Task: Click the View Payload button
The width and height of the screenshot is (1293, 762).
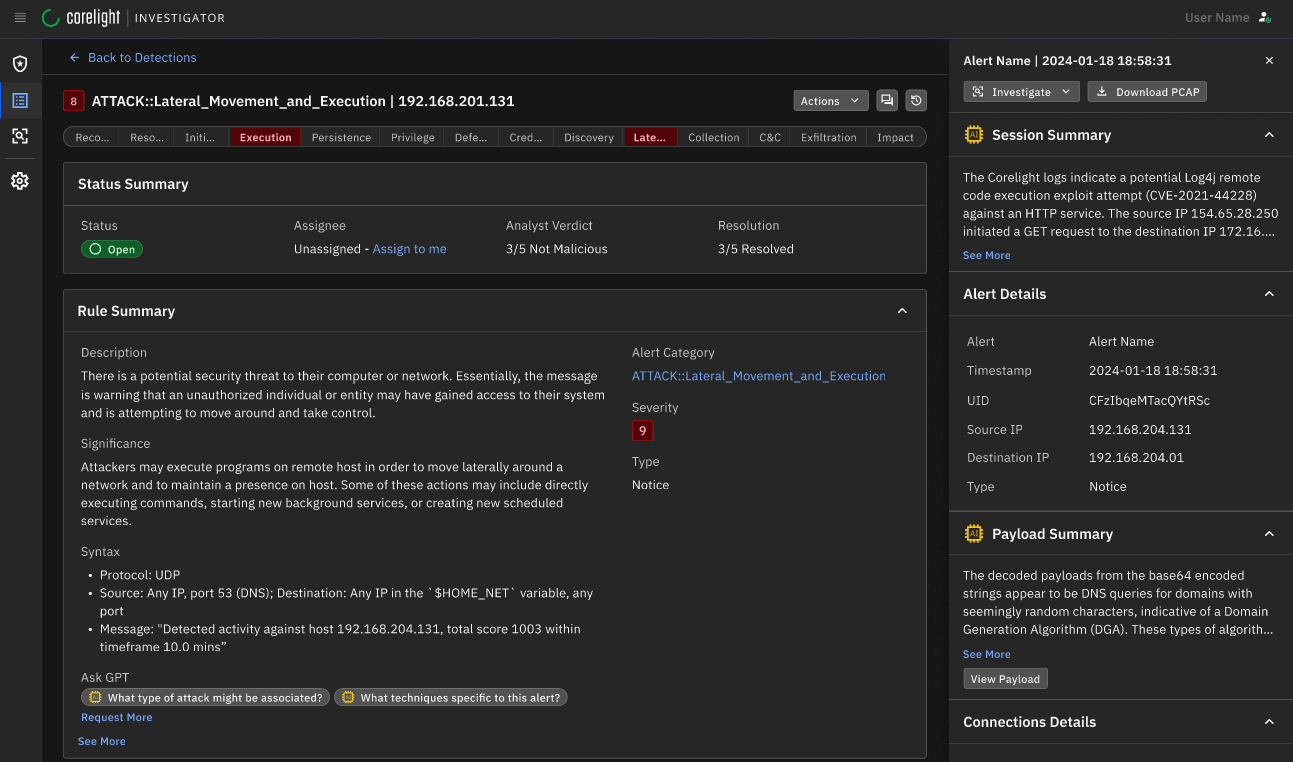Action: coord(1005,679)
